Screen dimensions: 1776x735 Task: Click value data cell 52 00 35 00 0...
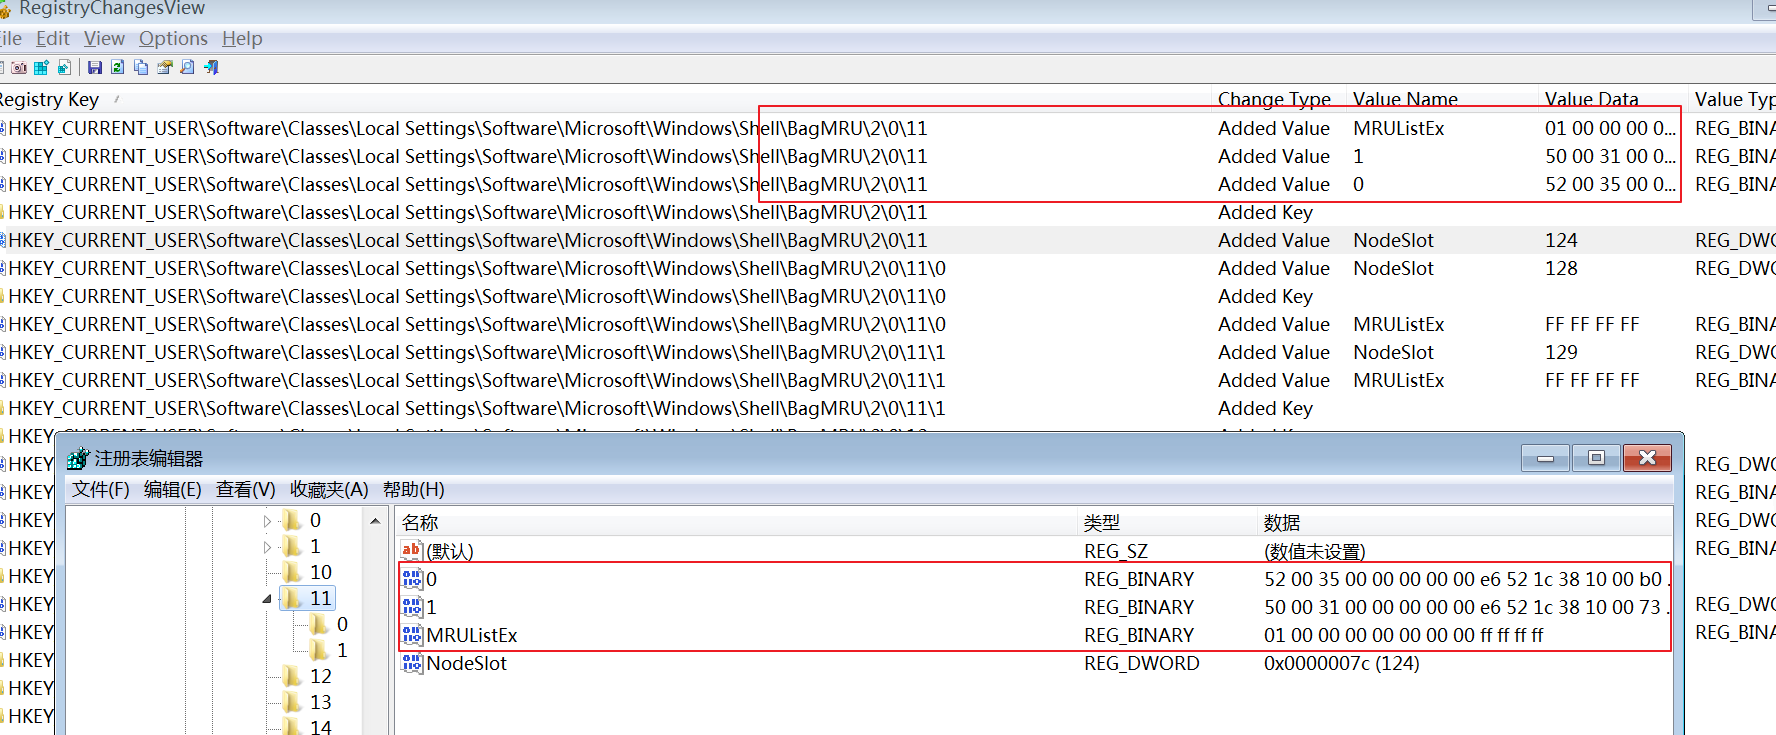coord(1610,184)
